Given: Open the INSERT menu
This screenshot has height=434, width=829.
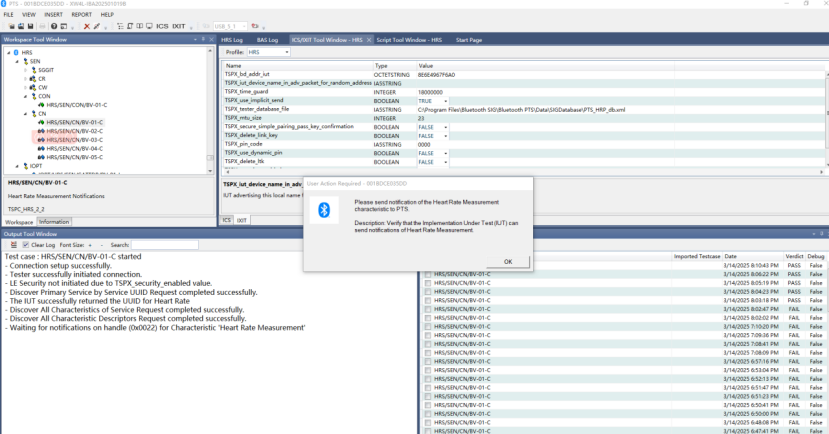Looking at the screenshot, I should [x=53, y=15].
